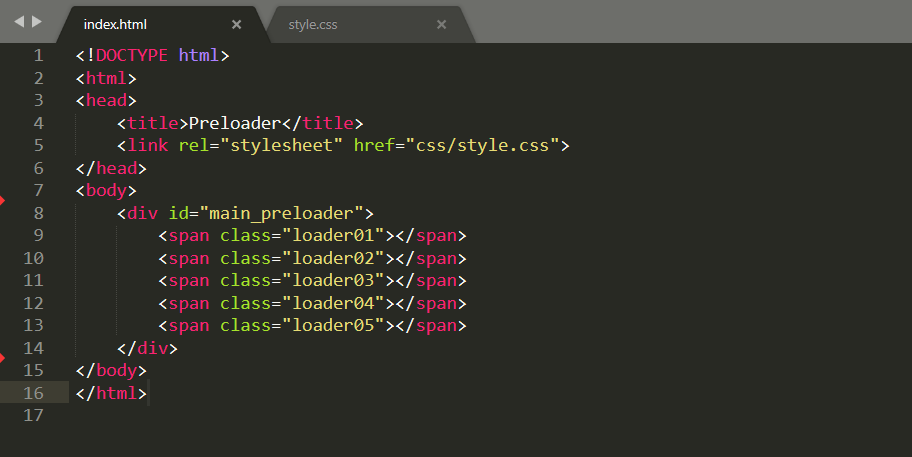The image size is (912, 457).
Task: Select the index.html tab
Action: (x=115, y=24)
